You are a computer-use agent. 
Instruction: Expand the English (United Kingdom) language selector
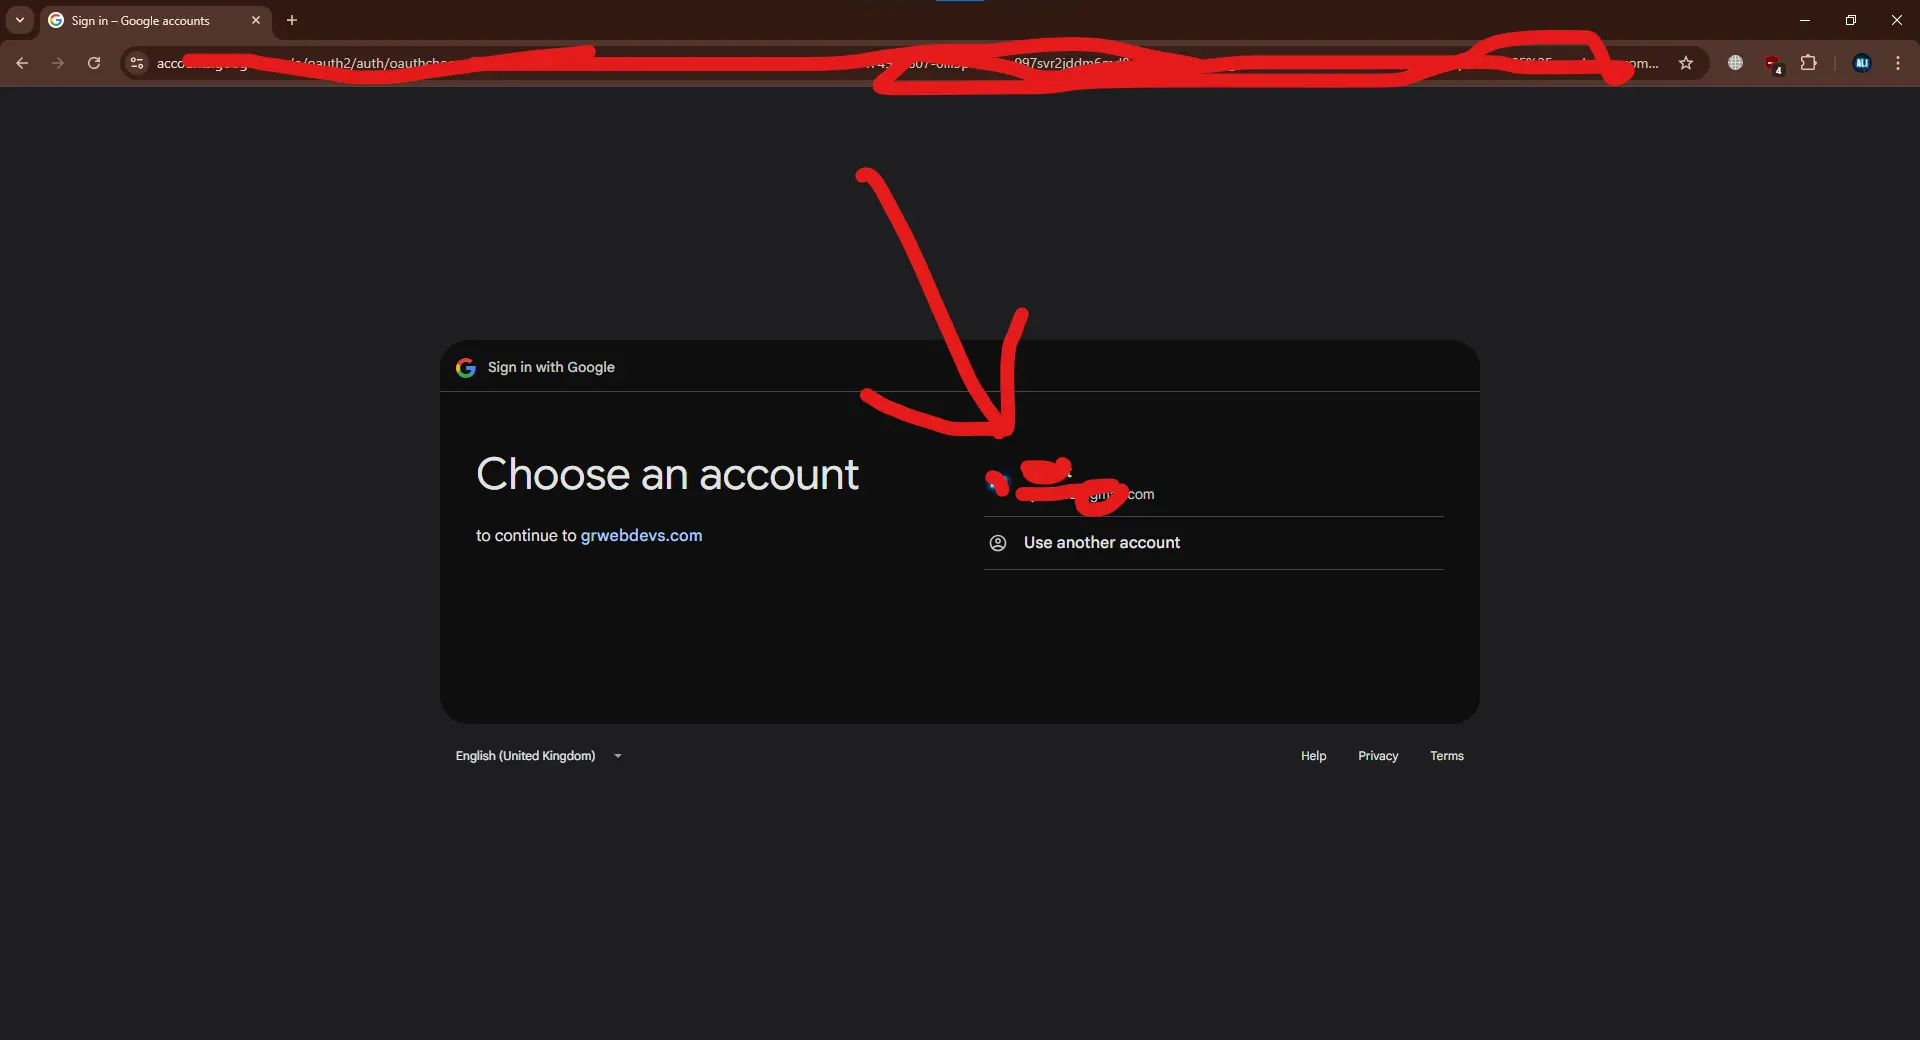(x=539, y=756)
